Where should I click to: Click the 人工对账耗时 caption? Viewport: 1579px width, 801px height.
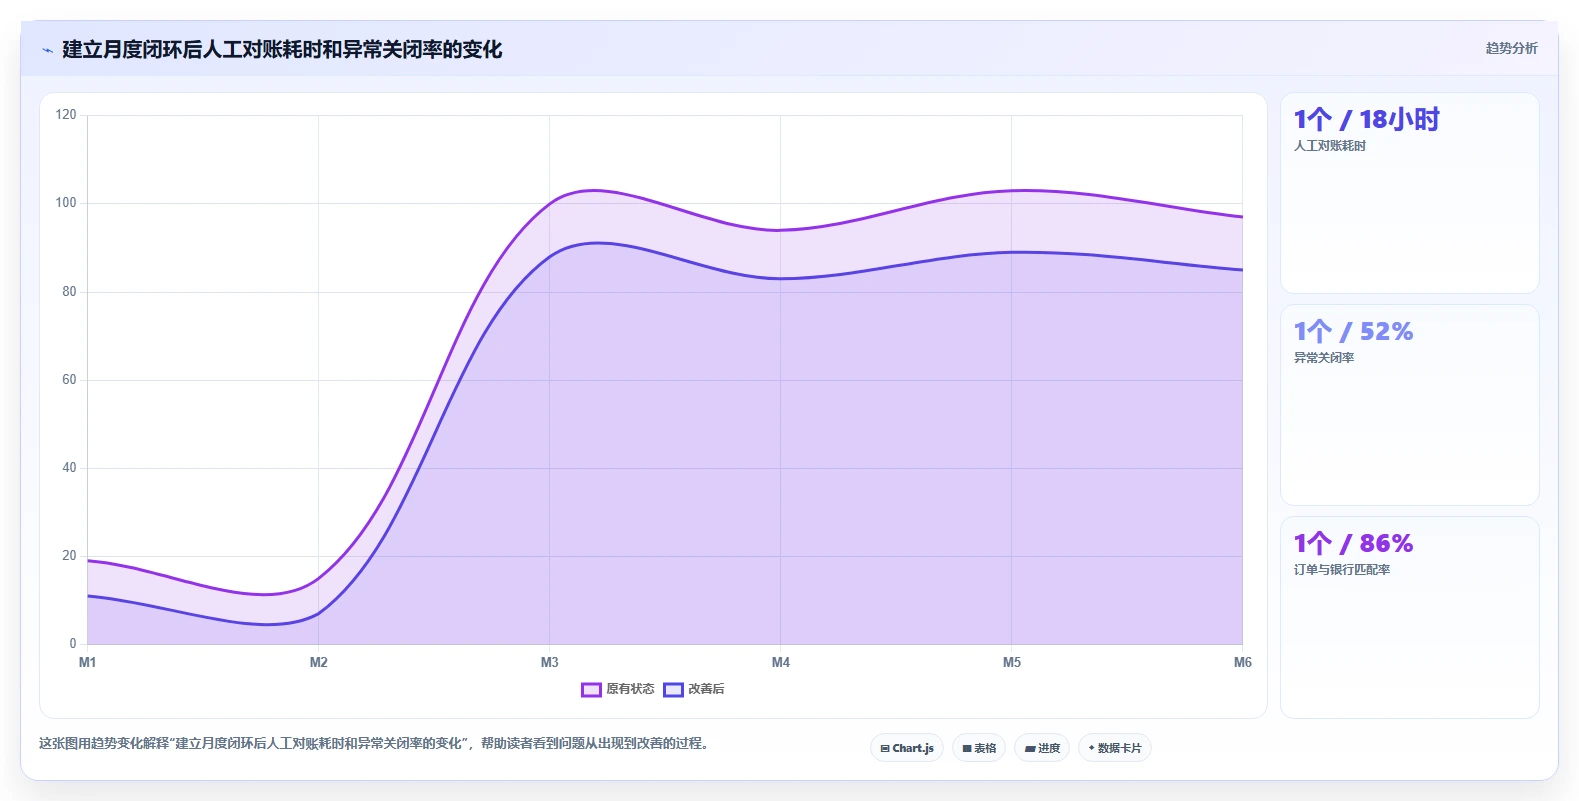1330,146
